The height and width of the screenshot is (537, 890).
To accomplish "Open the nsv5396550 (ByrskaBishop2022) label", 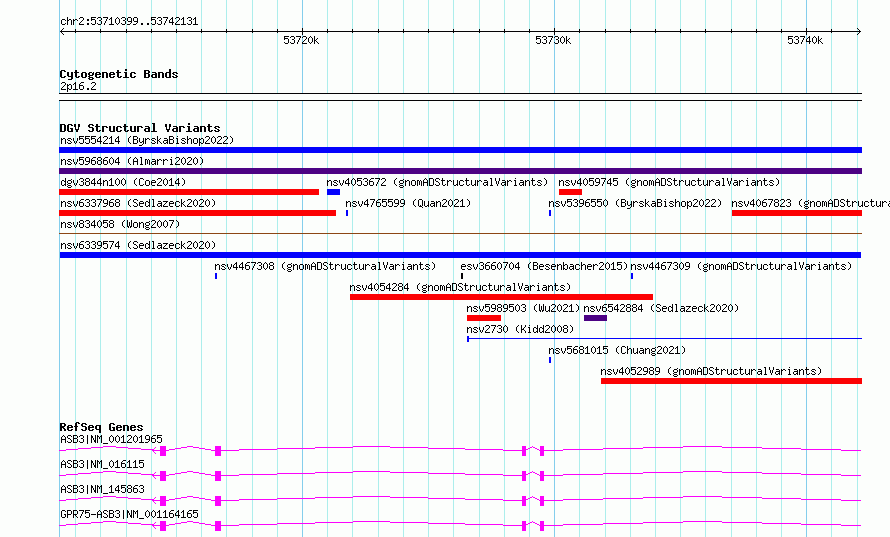I will [x=635, y=203].
